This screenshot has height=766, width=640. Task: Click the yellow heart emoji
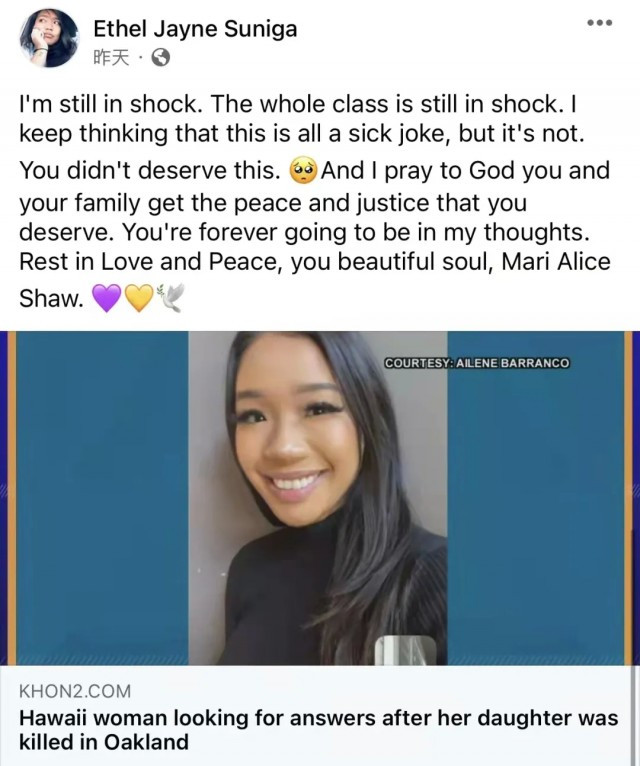(139, 298)
